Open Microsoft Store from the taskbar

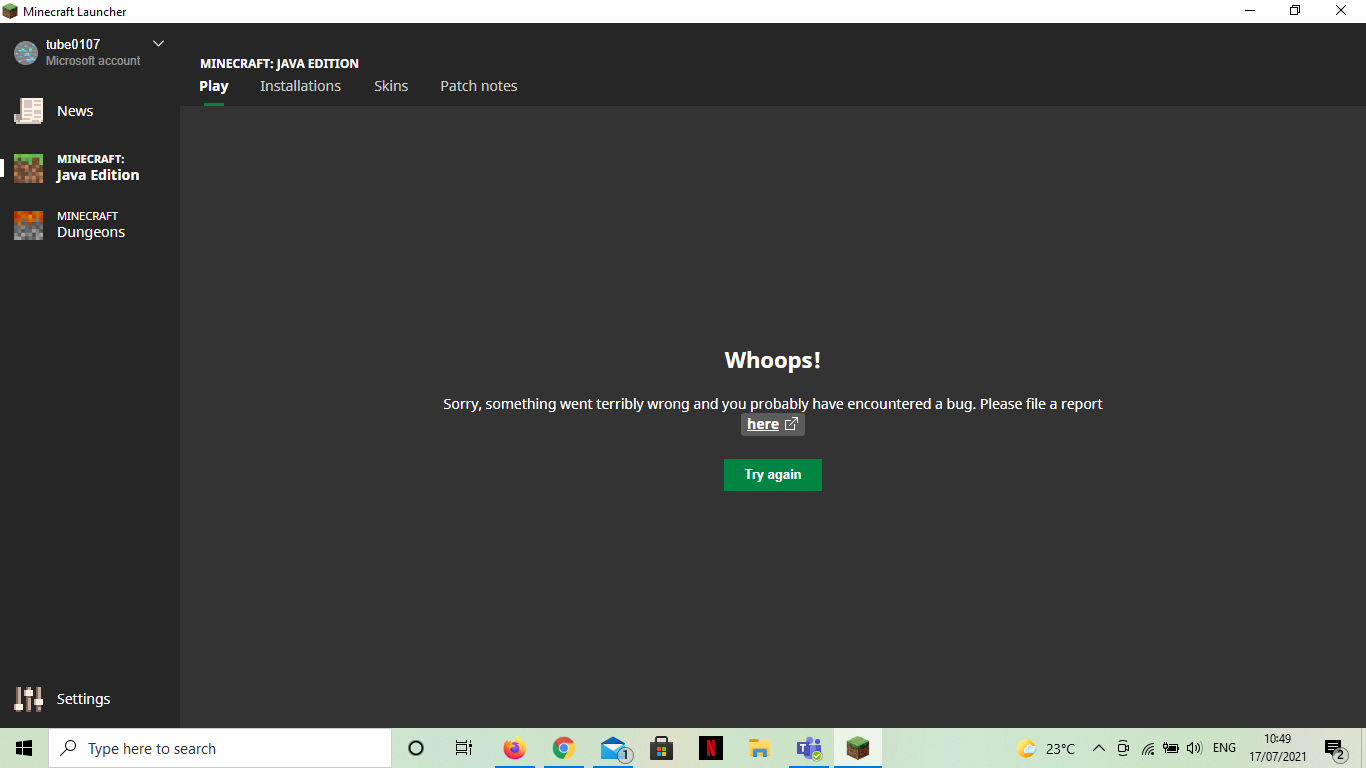661,748
